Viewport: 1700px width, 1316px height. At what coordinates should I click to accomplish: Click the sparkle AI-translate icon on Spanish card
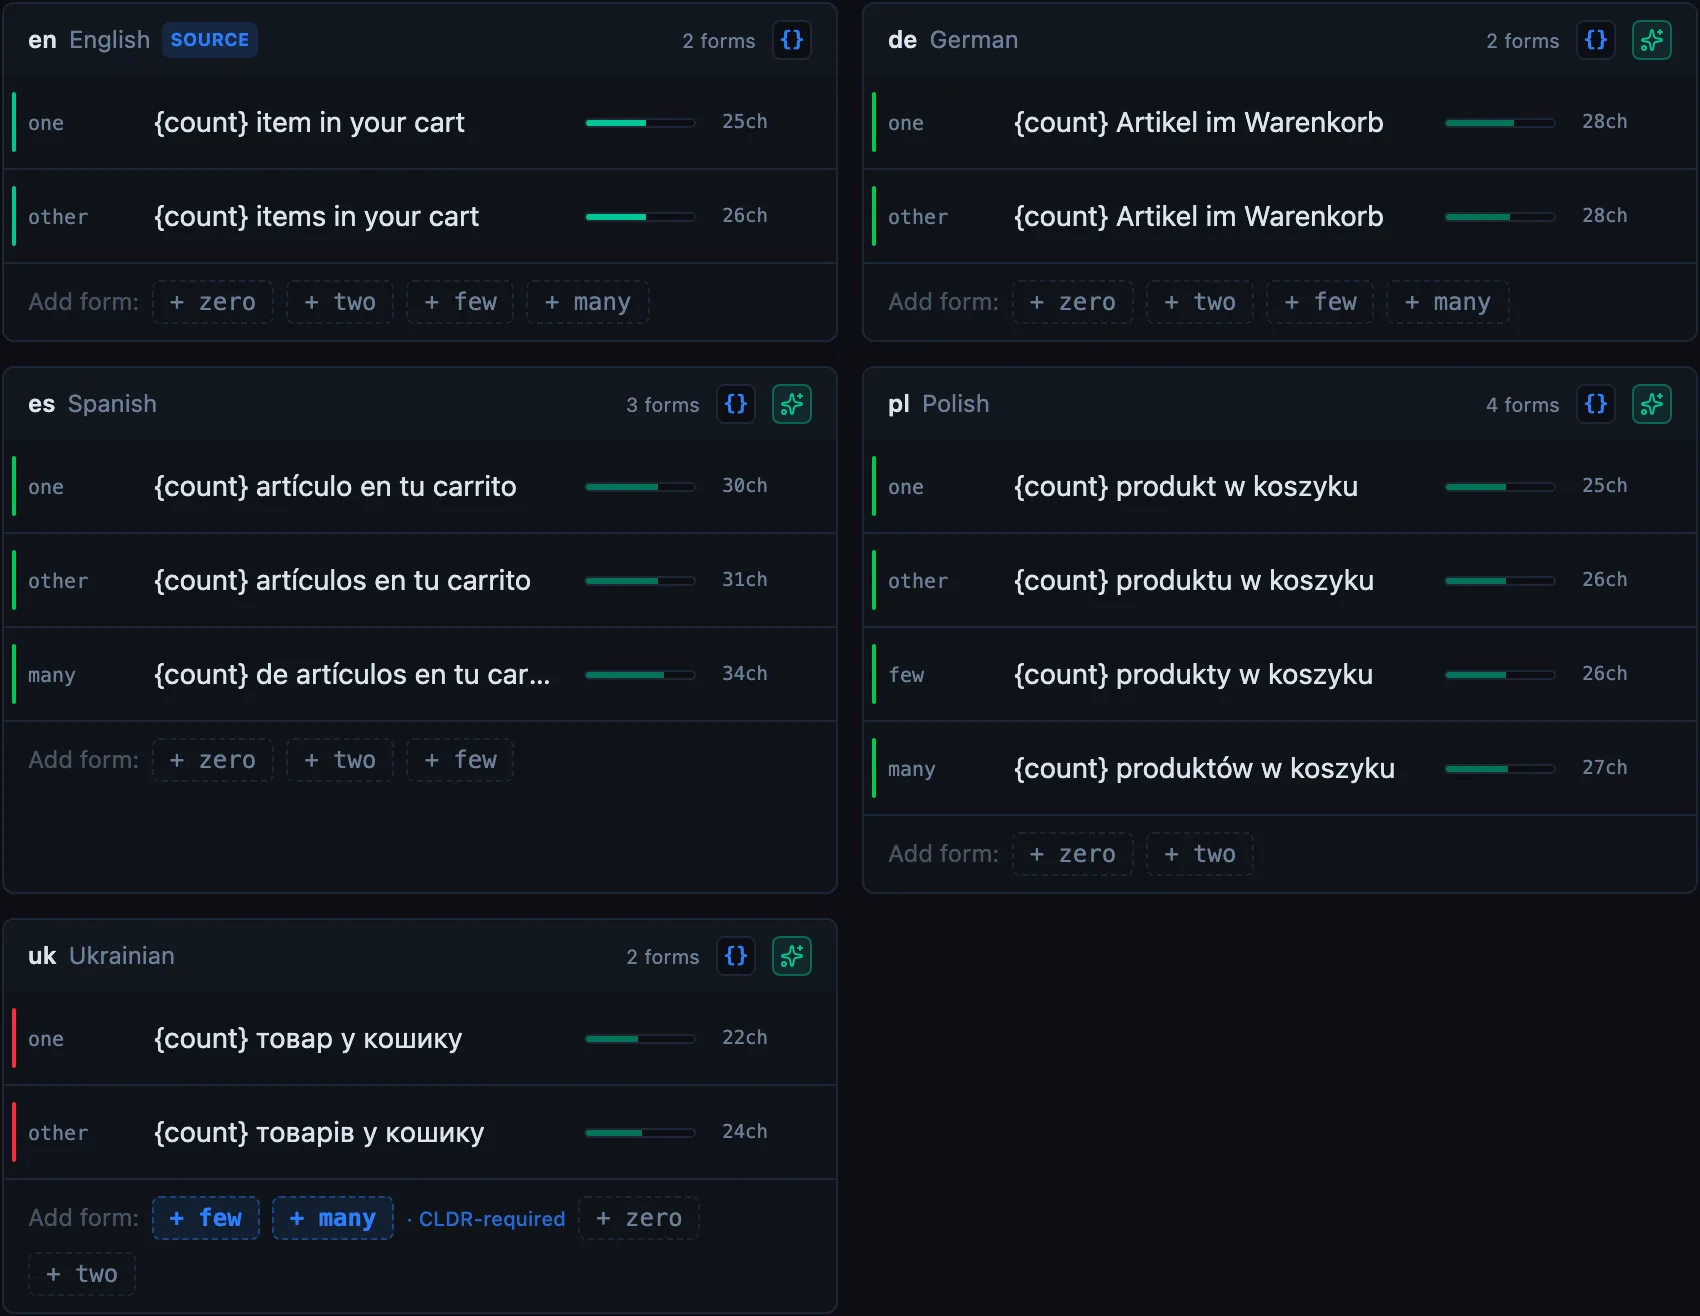[x=791, y=404]
